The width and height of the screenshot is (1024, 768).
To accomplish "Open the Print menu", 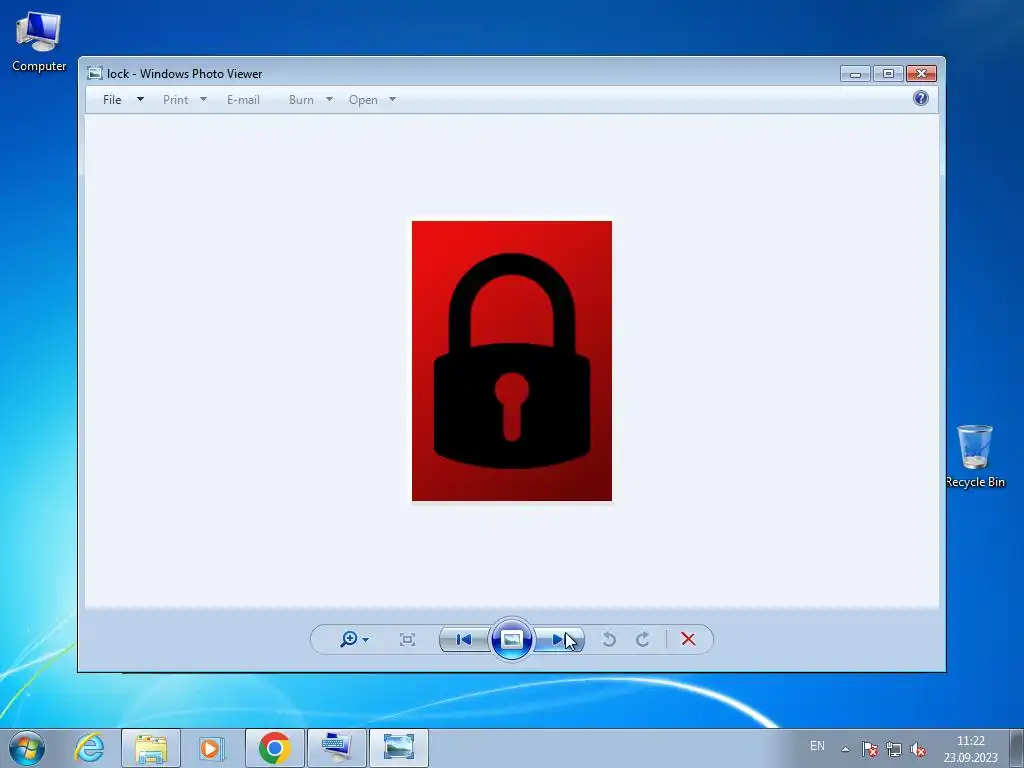I will (176, 99).
